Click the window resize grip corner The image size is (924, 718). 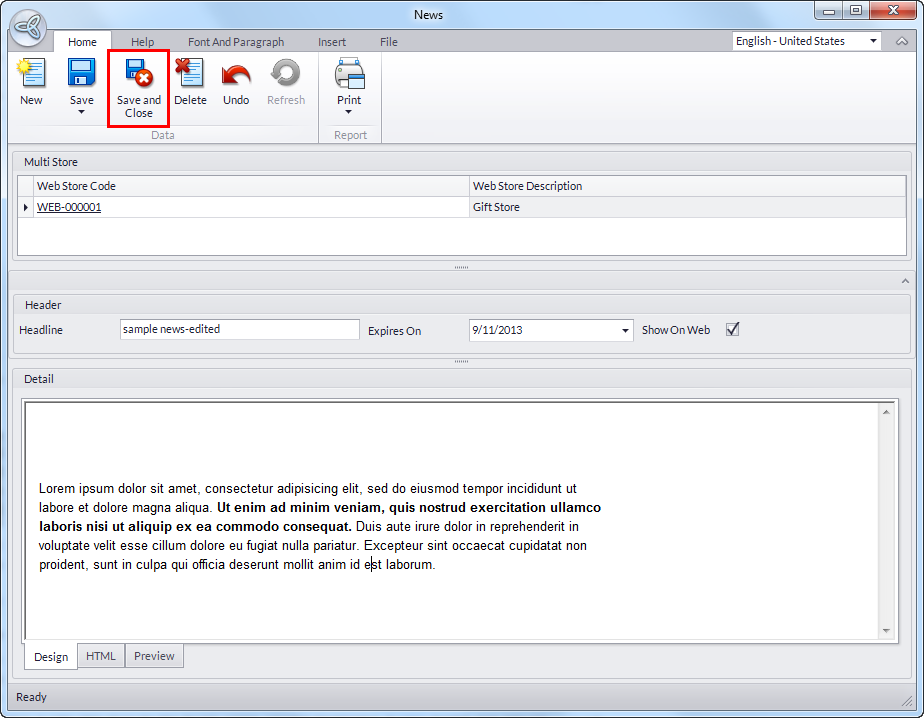906,700
